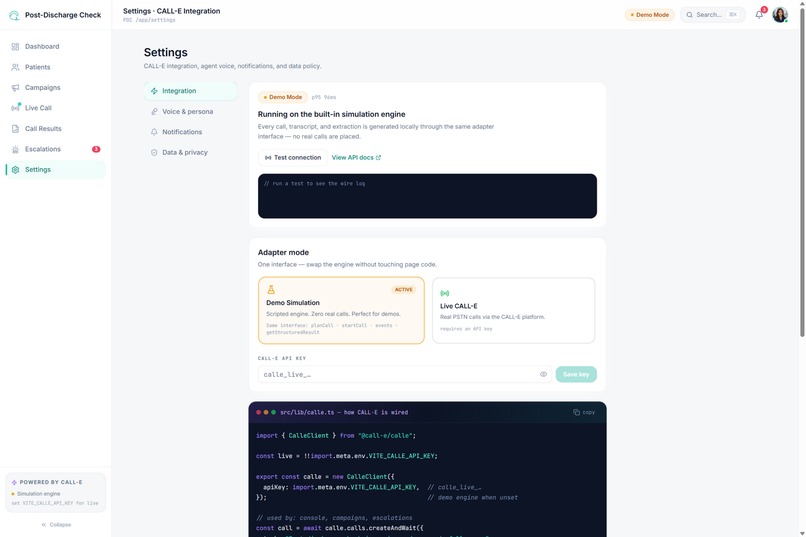Screen dimensions: 806x537
Task: Open the View API docs link
Action: [x=356, y=158]
